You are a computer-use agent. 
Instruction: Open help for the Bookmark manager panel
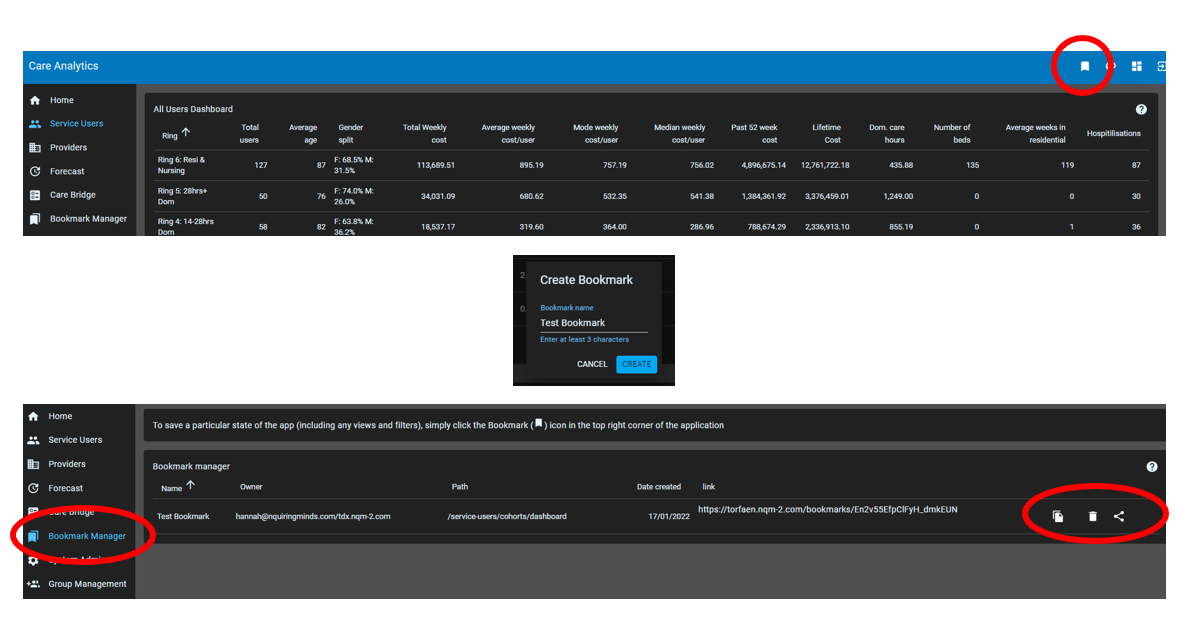click(x=1151, y=467)
